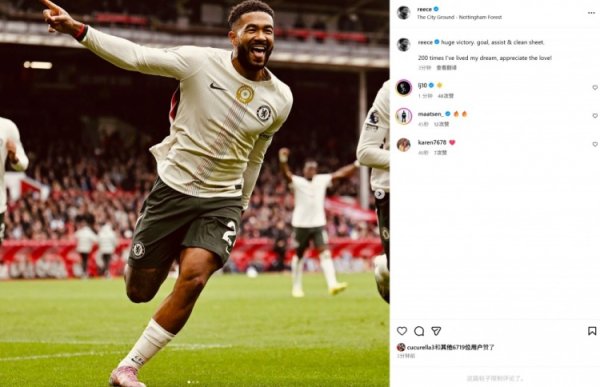The image size is (600, 387).
Task: Open maatsen_ profile avatar
Action: [404, 116]
